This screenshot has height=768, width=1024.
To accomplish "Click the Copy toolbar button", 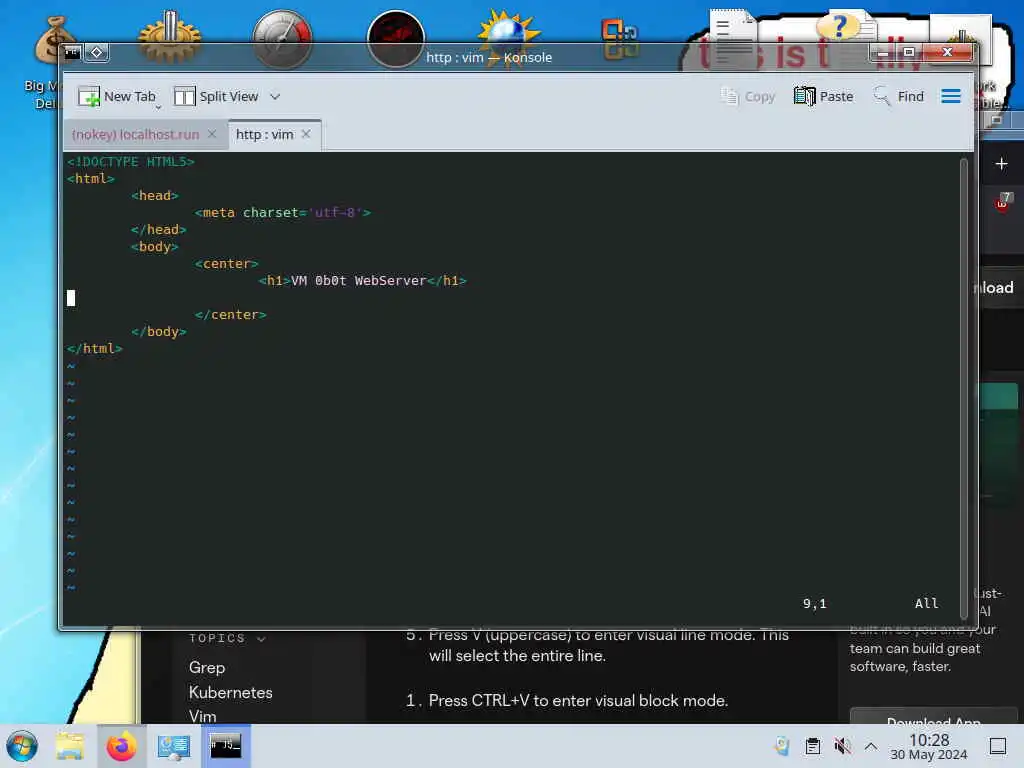I will pyautogui.click(x=748, y=97).
